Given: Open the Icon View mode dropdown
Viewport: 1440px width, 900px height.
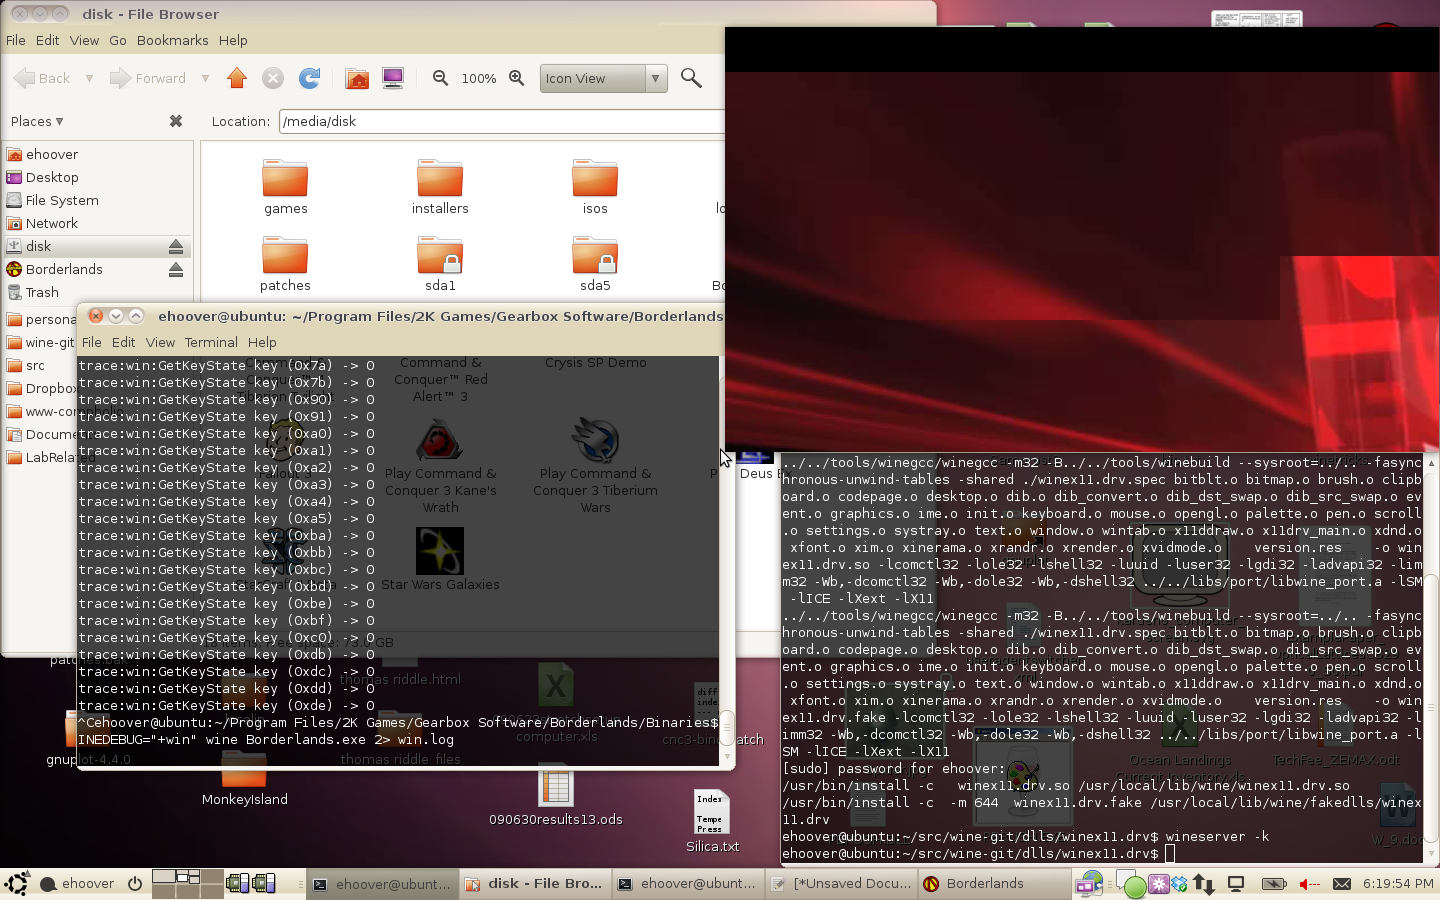Looking at the screenshot, I should coord(656,78).
